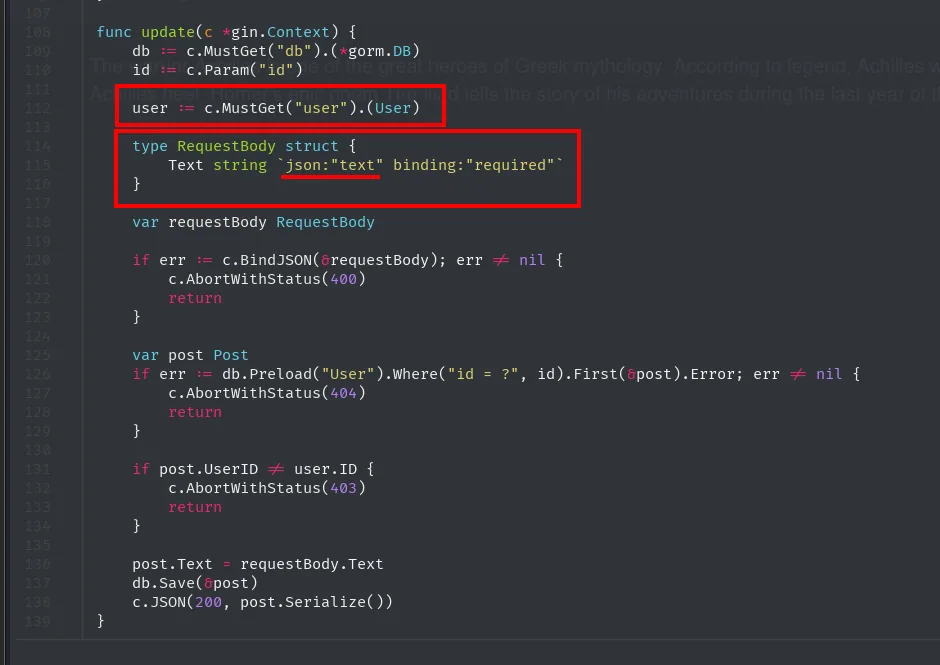The image size is (940, 665).
Task: Select the 403 status code
Action: coord(344,488)
